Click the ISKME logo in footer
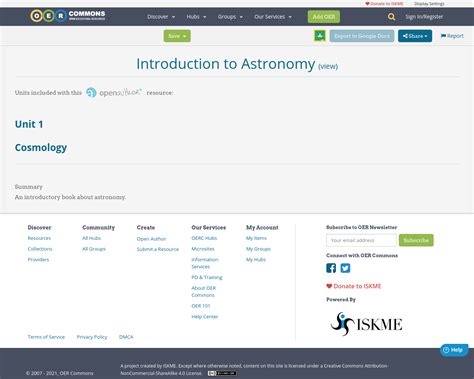Image resolution: width=474 pixels, height=379 pixels. [366, 324]
